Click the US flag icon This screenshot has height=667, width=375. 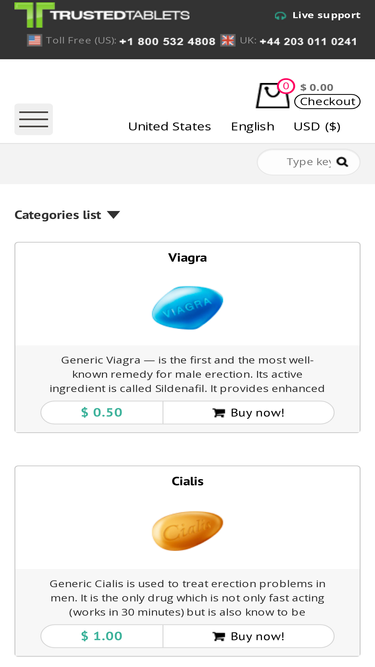(34, 40)
